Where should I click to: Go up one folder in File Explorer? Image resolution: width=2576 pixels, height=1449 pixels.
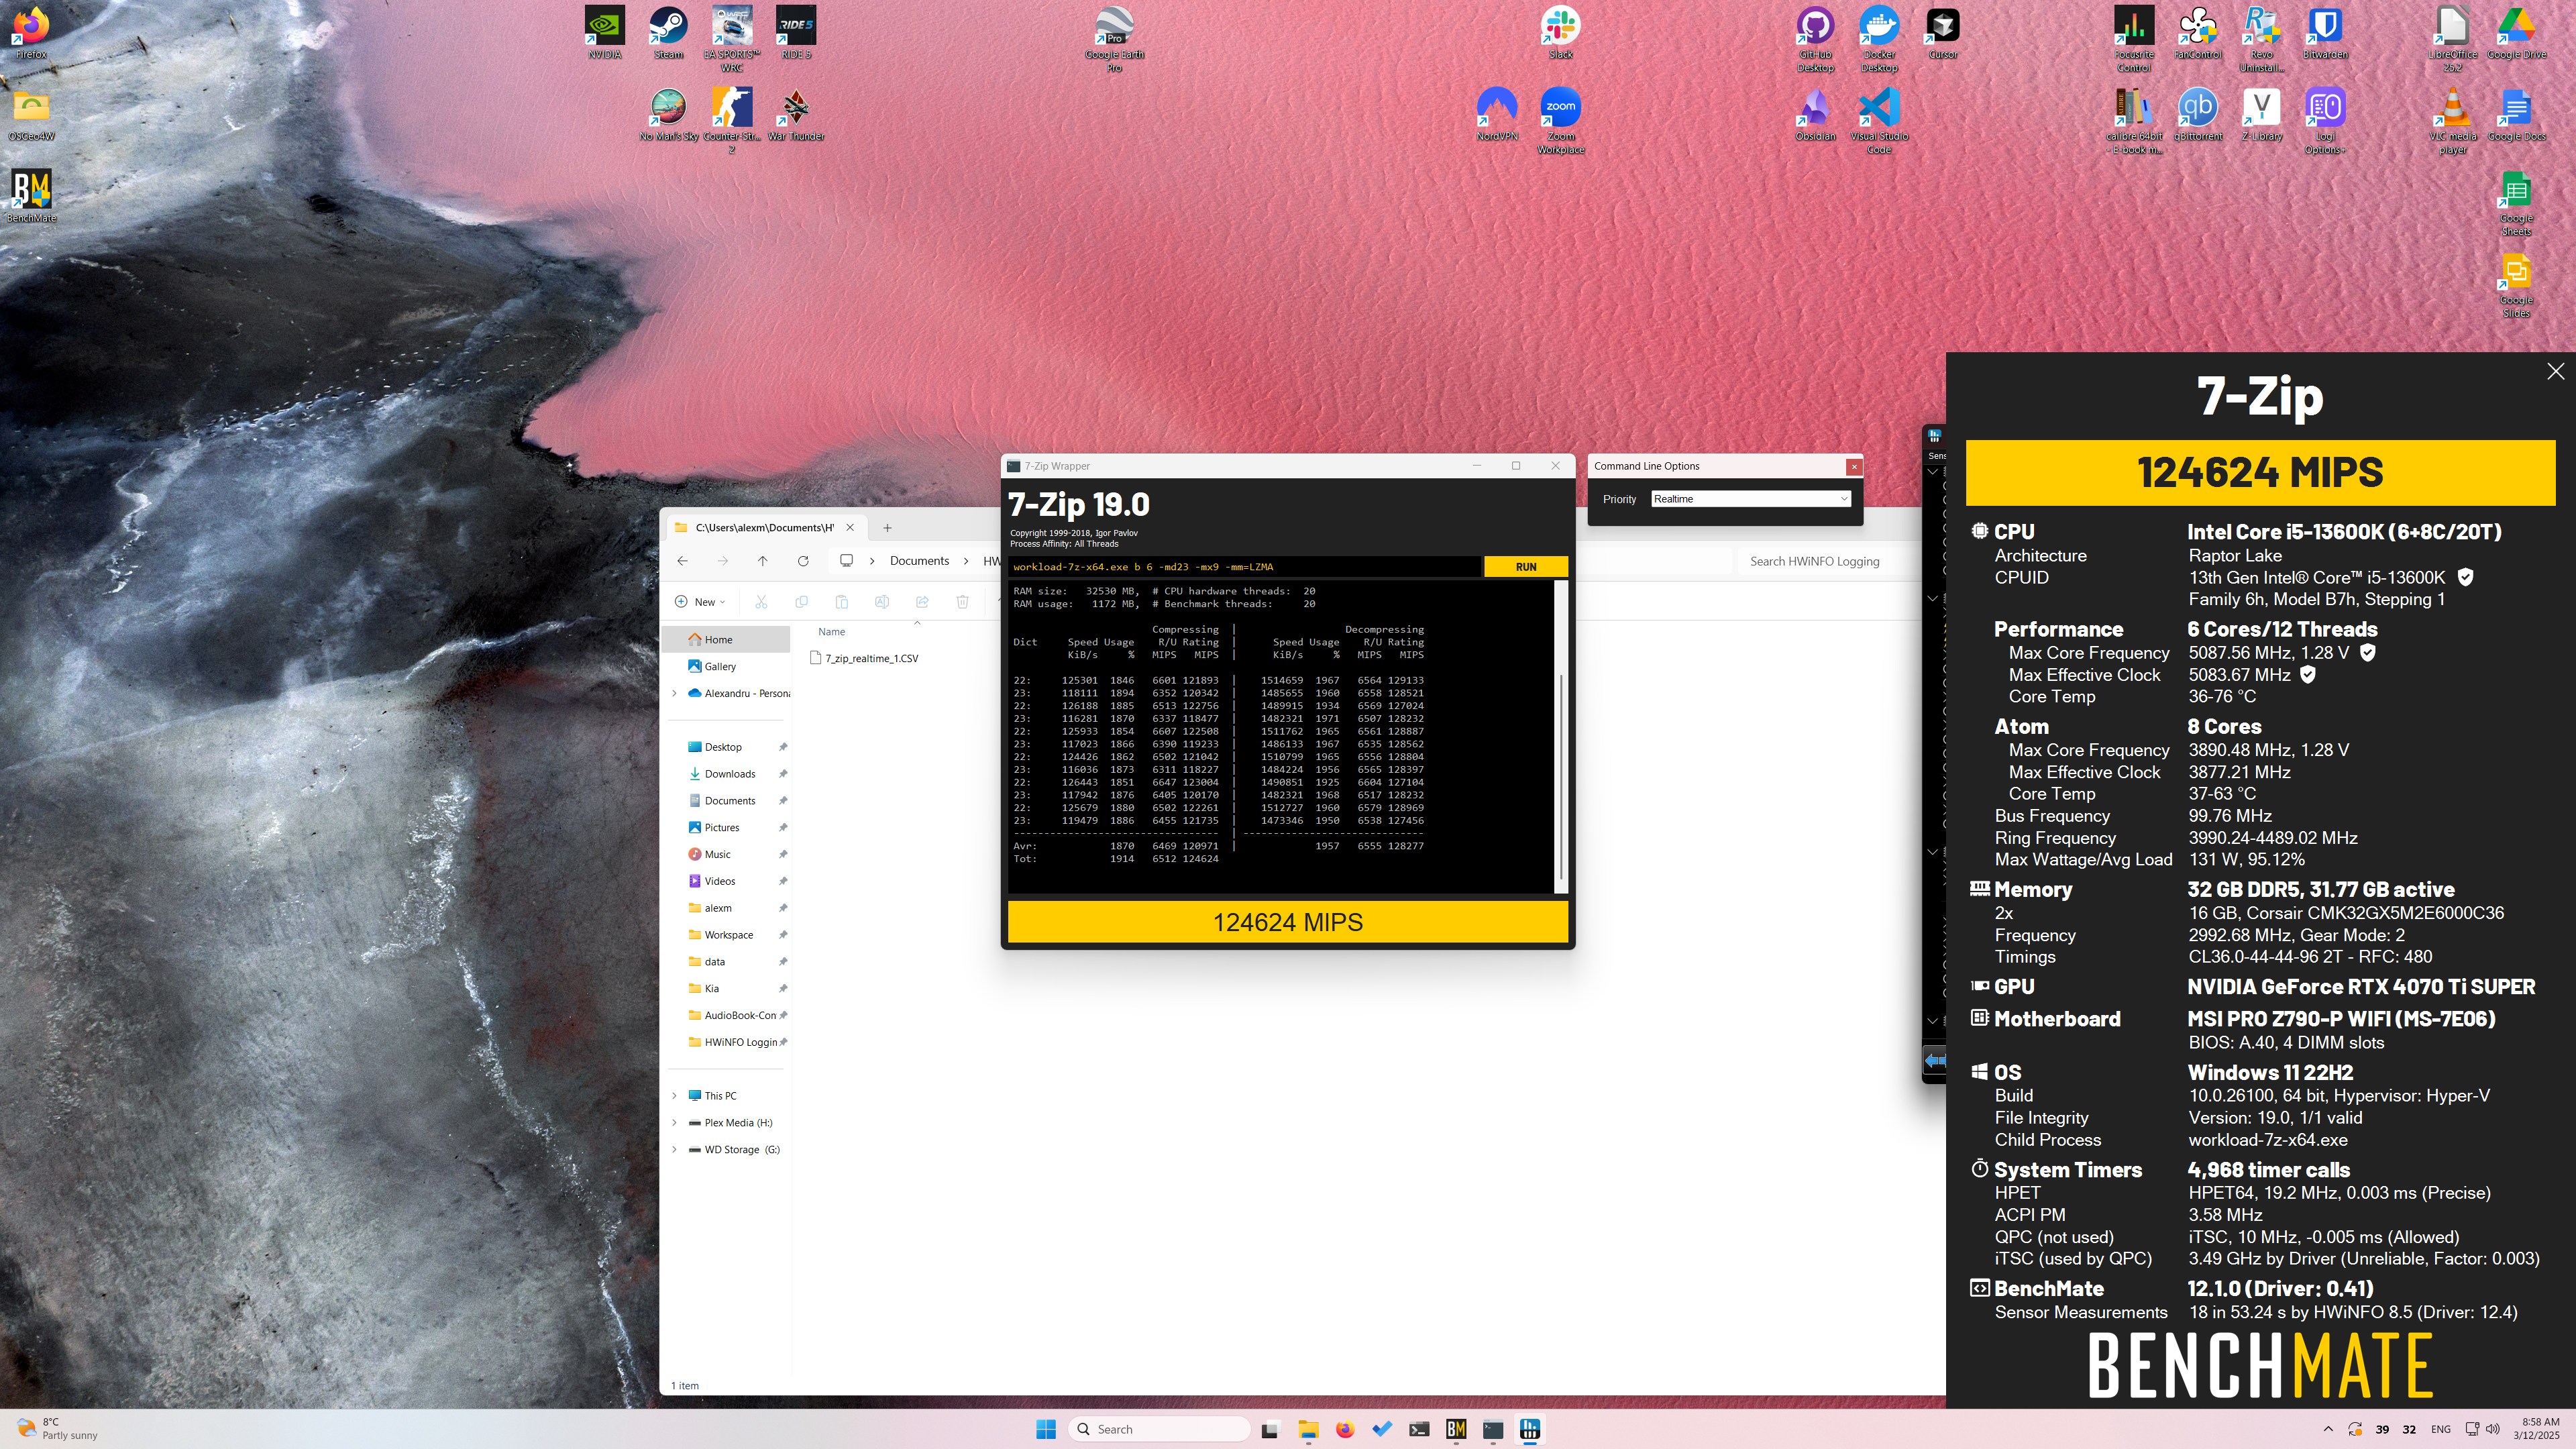pyautogui.click(x=763, y=561)
